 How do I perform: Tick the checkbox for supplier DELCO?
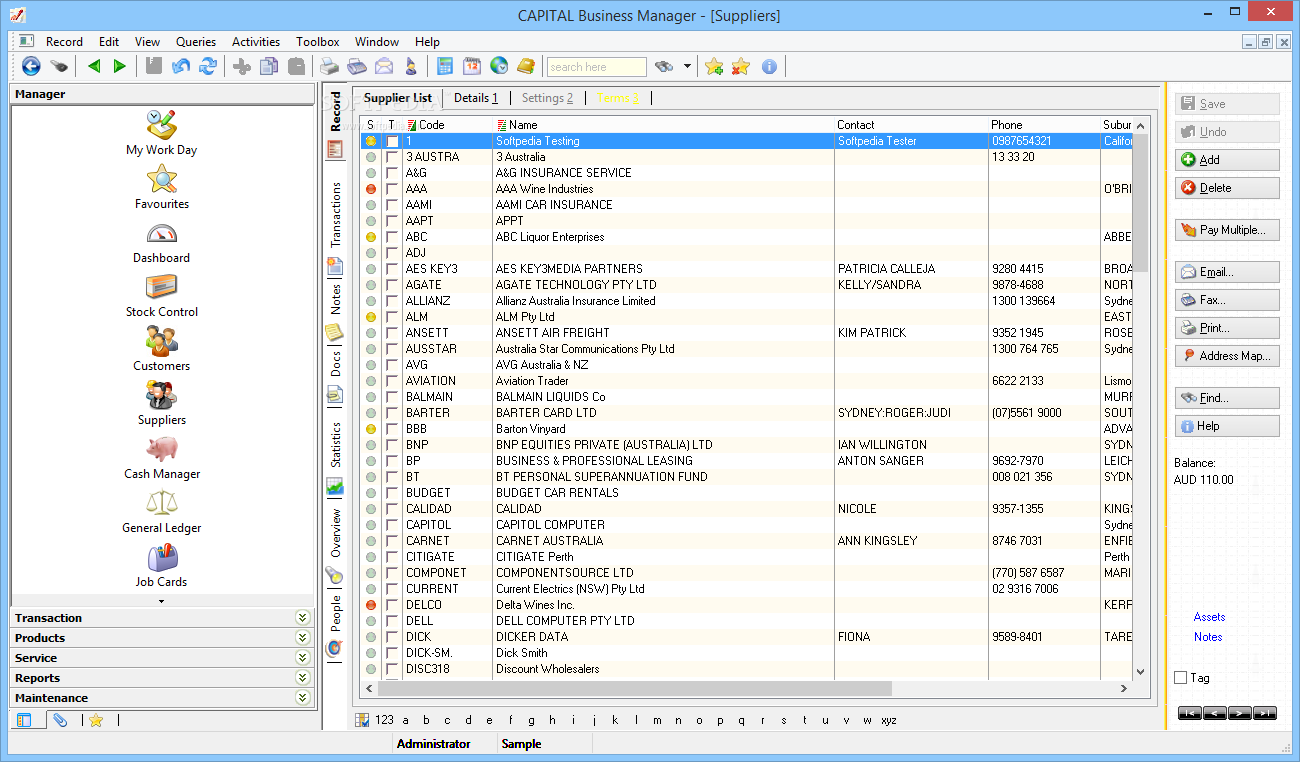point(391,605)
